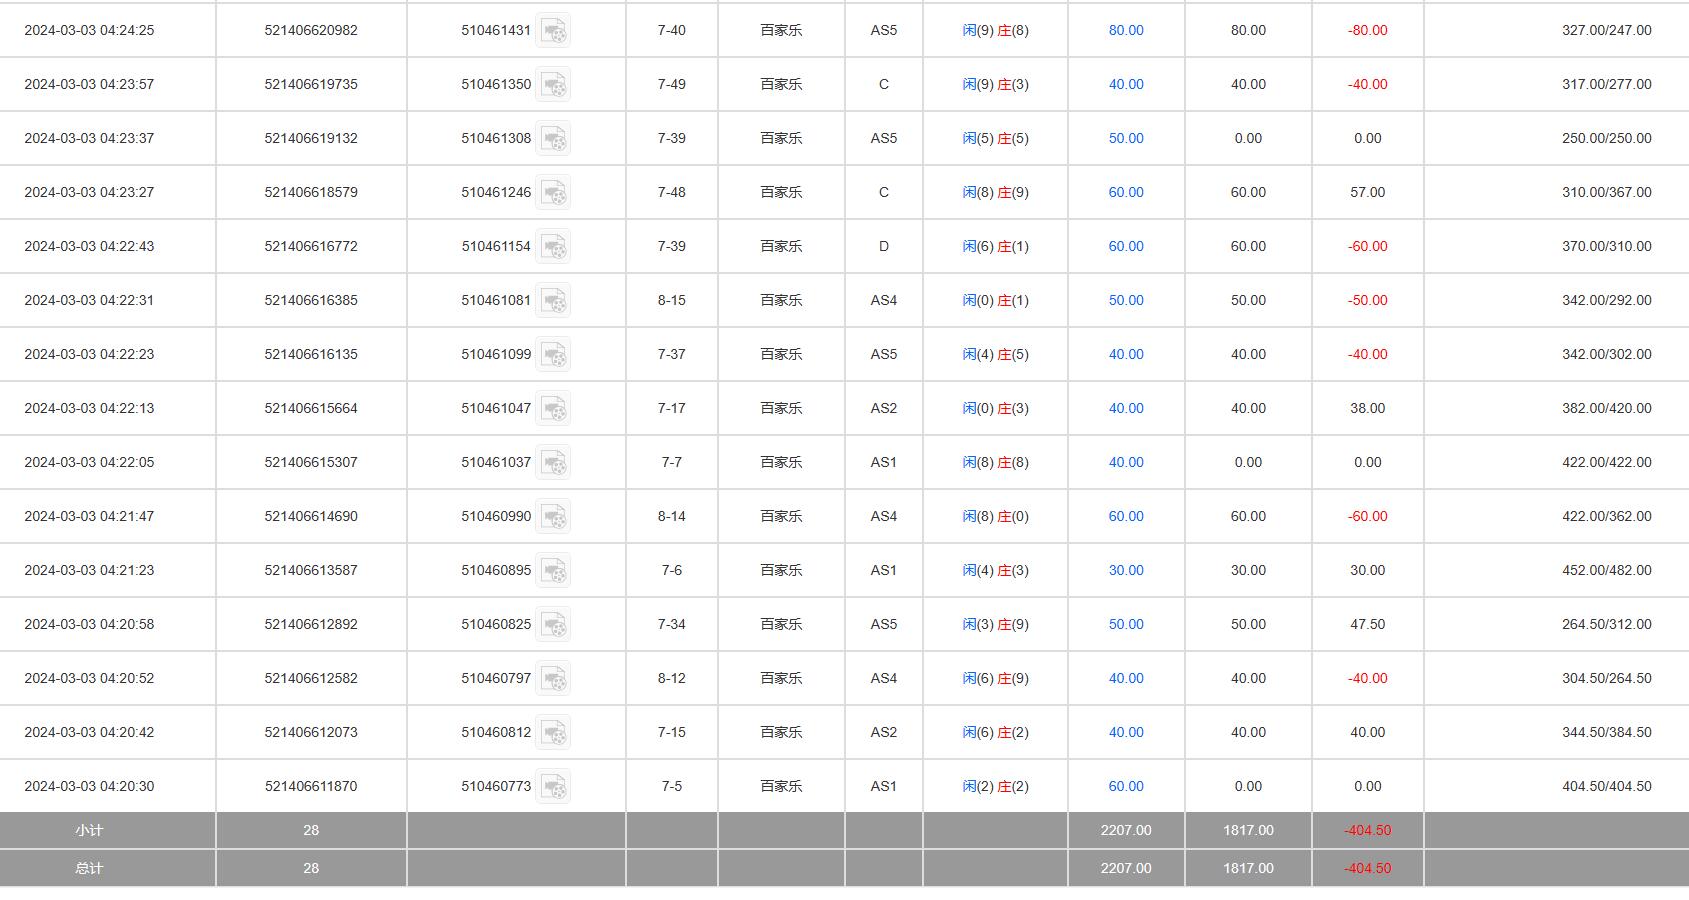
Task: Click result 闲(5) 庄(5) cell
Action: click(995, 138)
